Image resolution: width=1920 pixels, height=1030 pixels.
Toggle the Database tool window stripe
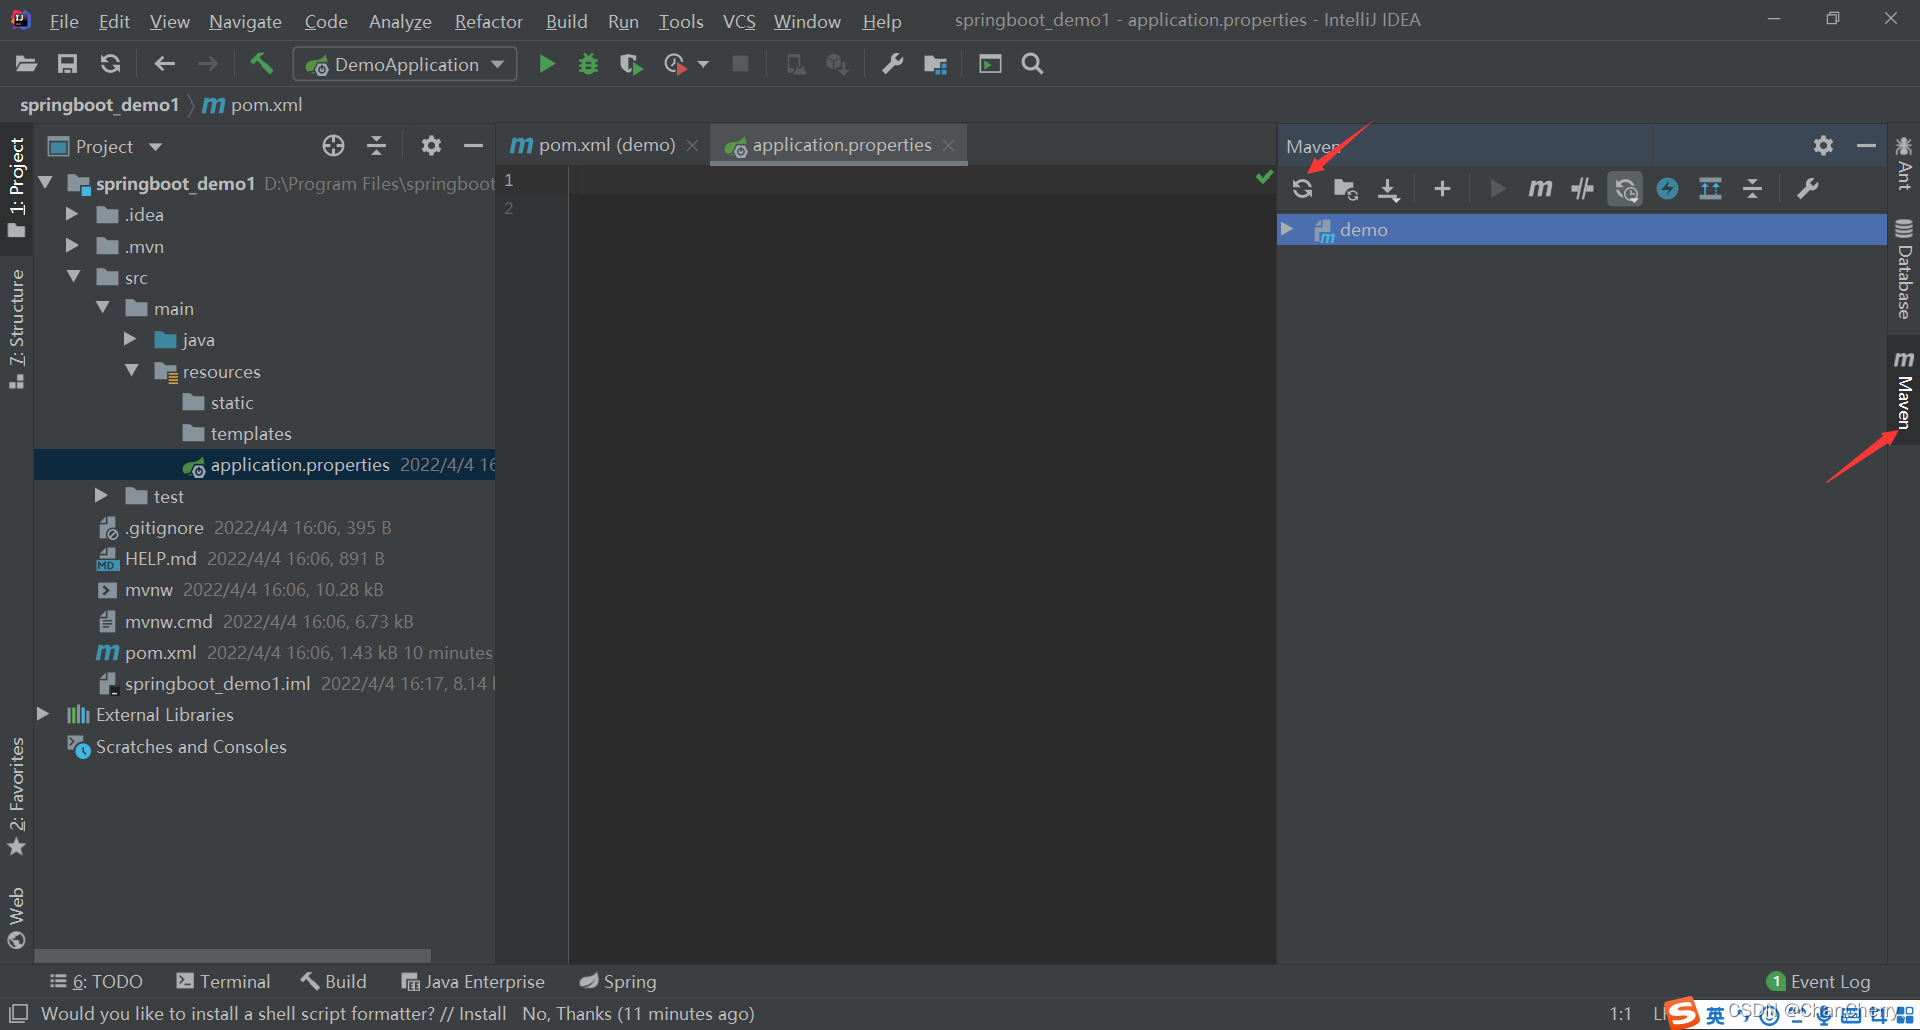click(1904, 268)
